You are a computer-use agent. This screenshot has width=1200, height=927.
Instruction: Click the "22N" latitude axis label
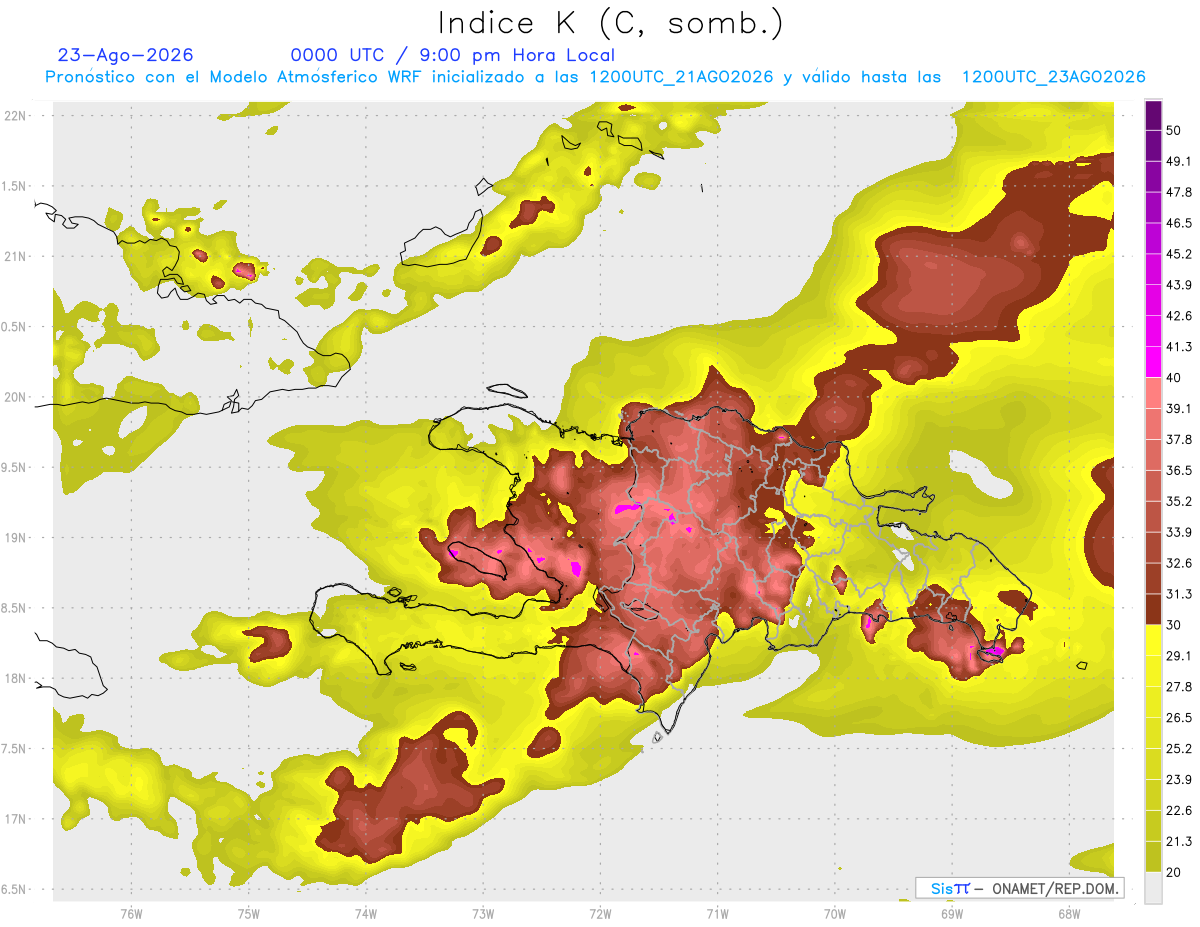click(15, 115)
